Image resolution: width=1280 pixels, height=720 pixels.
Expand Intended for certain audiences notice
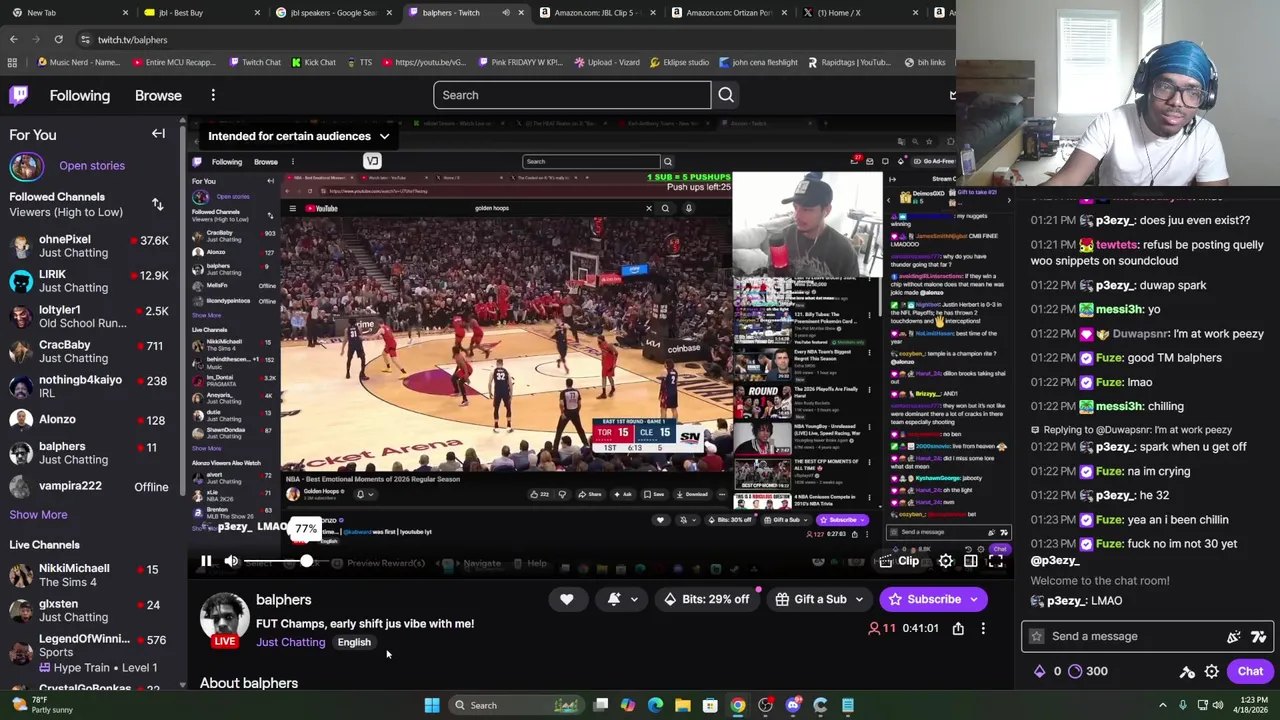[299, 136]
